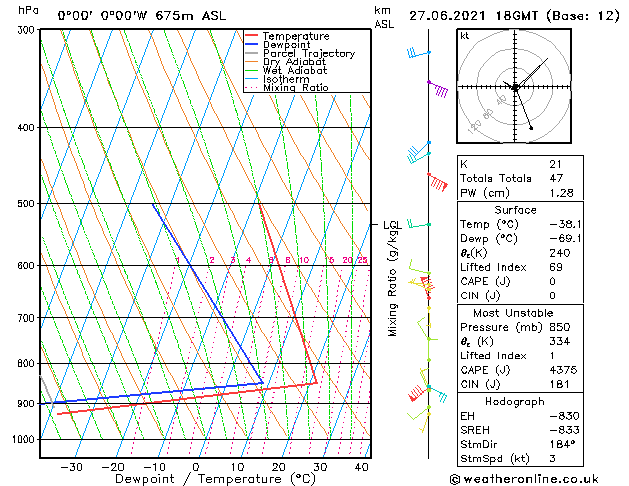Click the 'km ASL' altitude axis header

[x=384, y=17]
